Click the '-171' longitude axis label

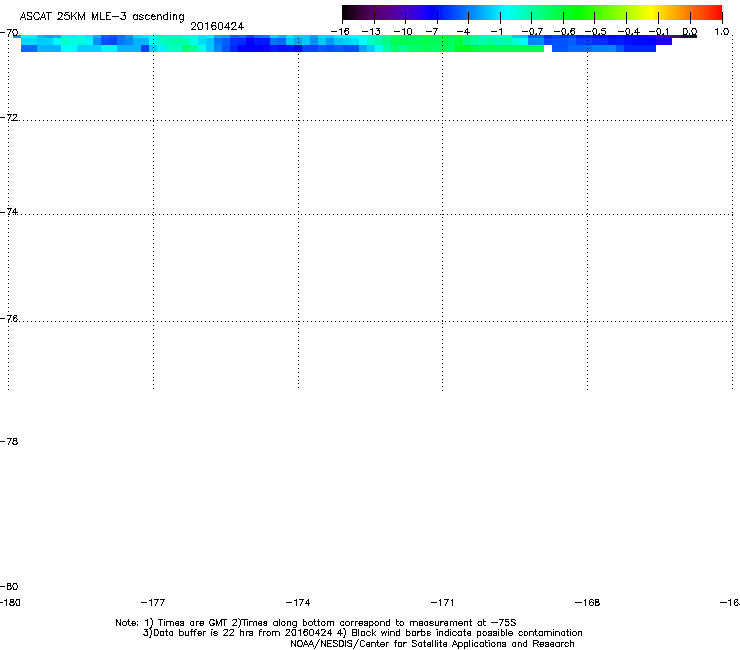coord(442,602)
